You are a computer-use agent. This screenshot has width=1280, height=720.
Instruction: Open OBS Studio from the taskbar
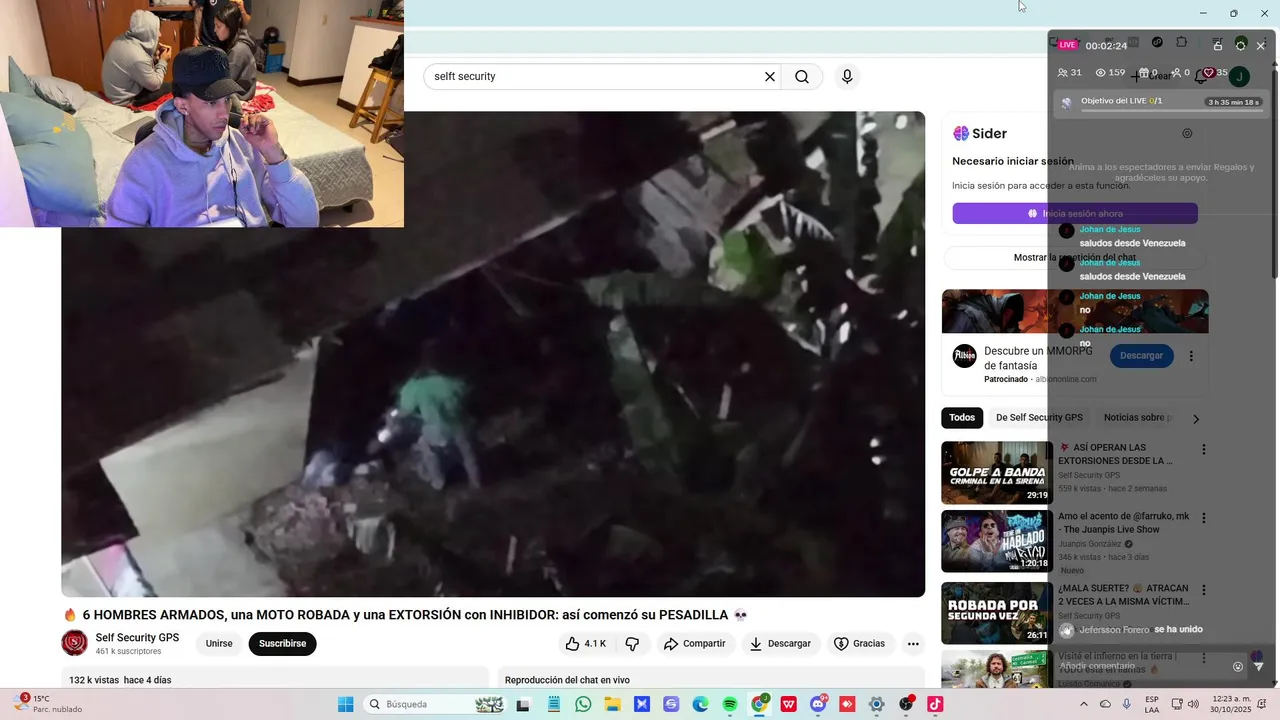coord(906,704)
